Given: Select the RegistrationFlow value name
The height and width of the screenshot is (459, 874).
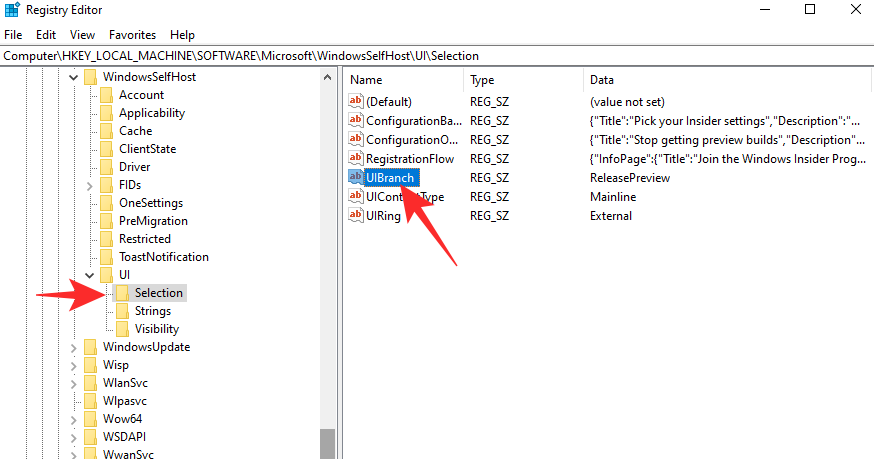Looking at the screenshot, I should tap(410, 159).
